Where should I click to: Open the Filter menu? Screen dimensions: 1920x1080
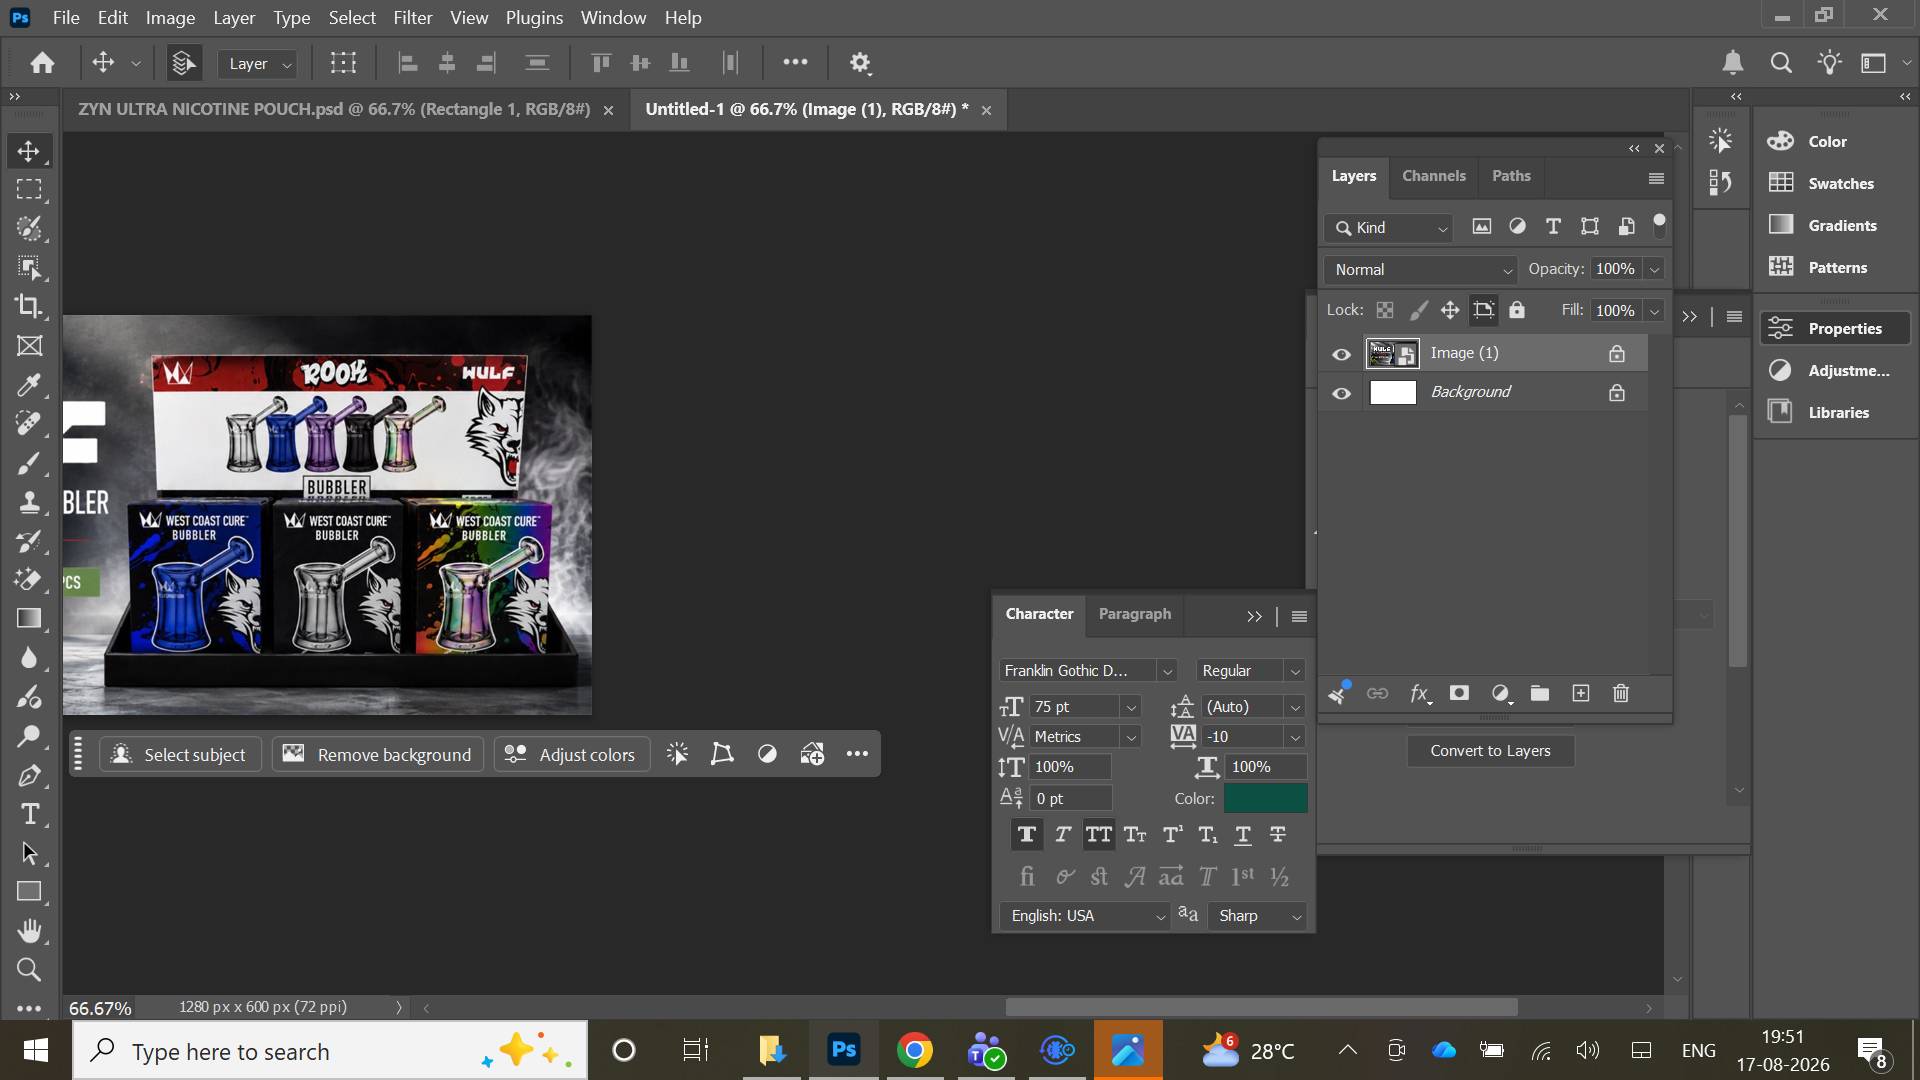pos(412,18)
